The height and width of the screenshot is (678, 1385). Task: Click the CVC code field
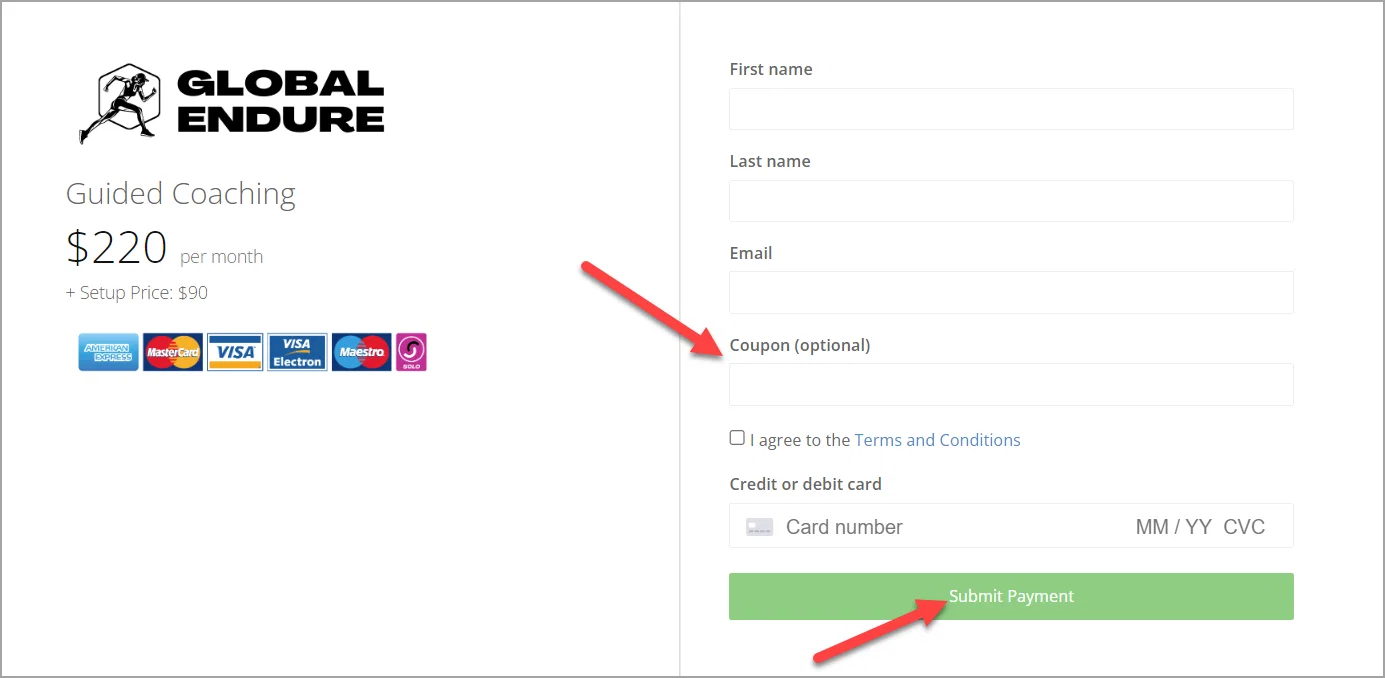(x=1244, y=527)
